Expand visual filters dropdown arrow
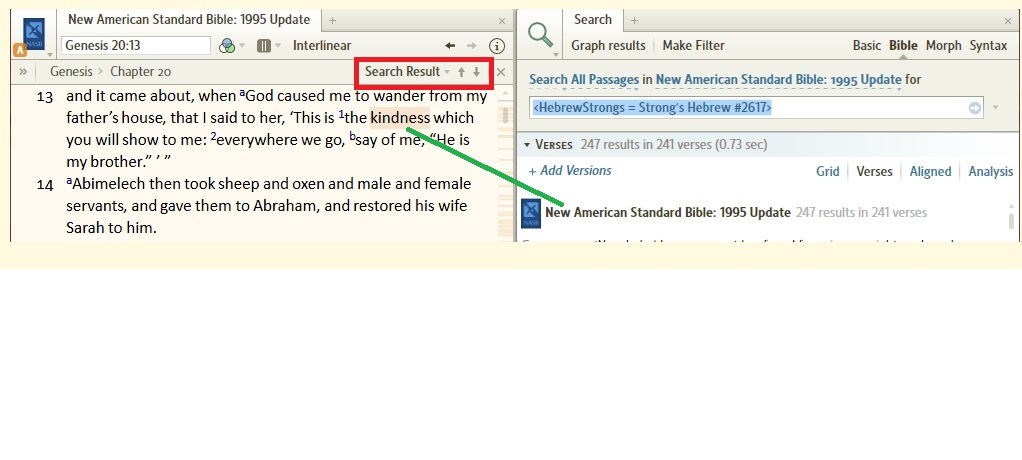1022x460 pixels. coord(242,46)
